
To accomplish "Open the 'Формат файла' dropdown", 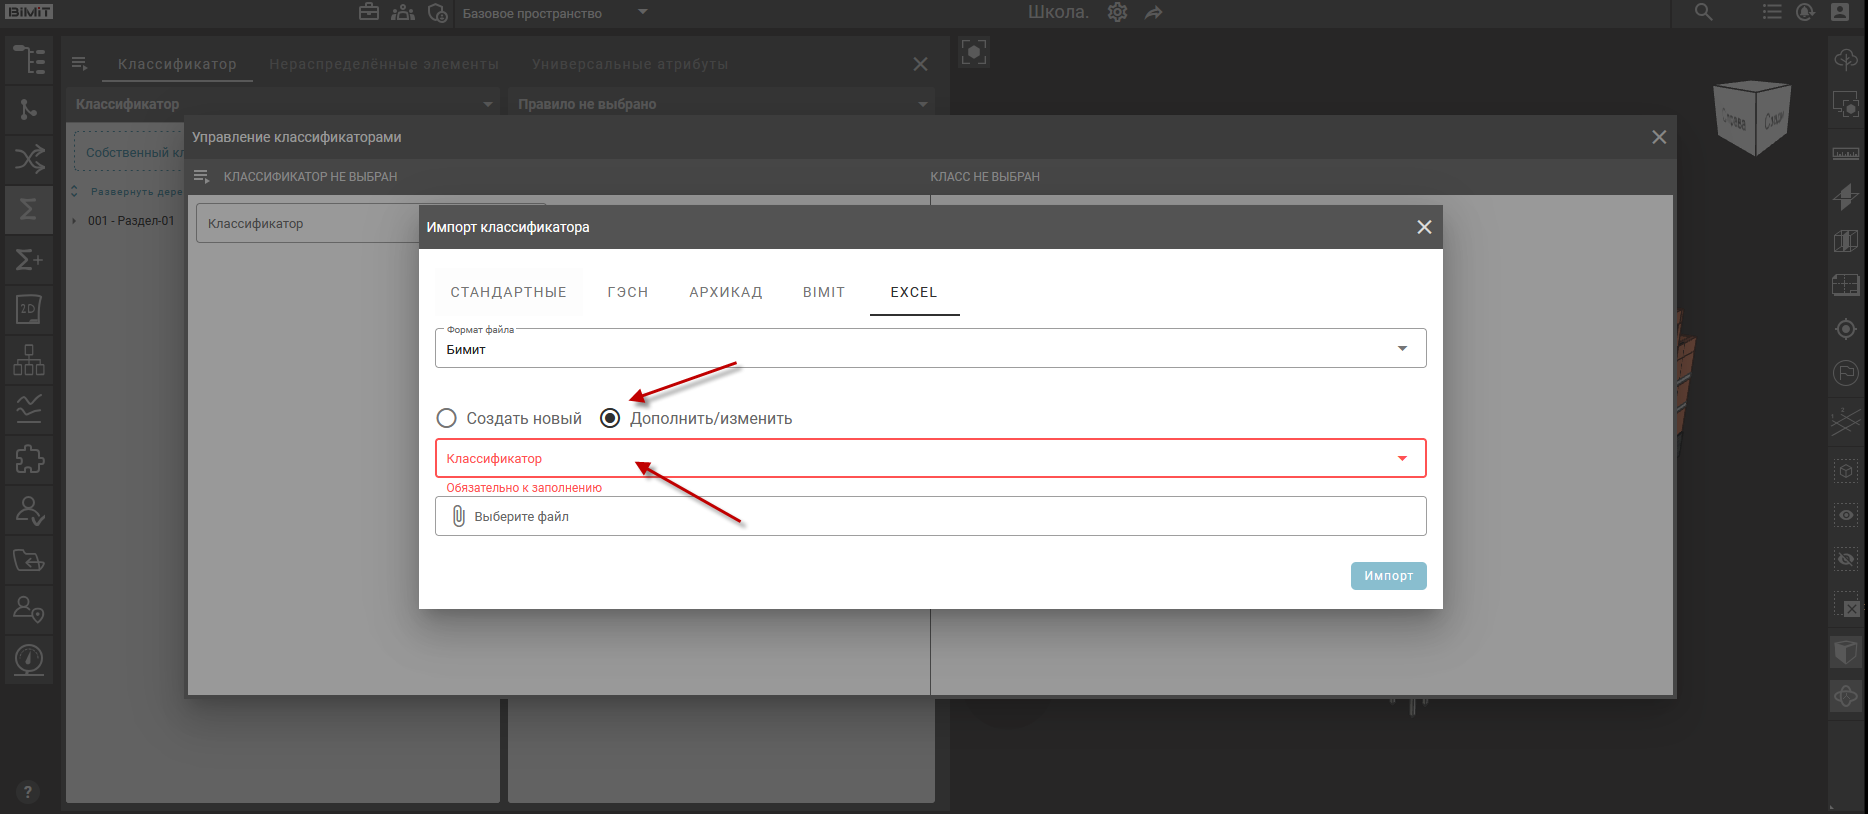I will coord(930,349).
